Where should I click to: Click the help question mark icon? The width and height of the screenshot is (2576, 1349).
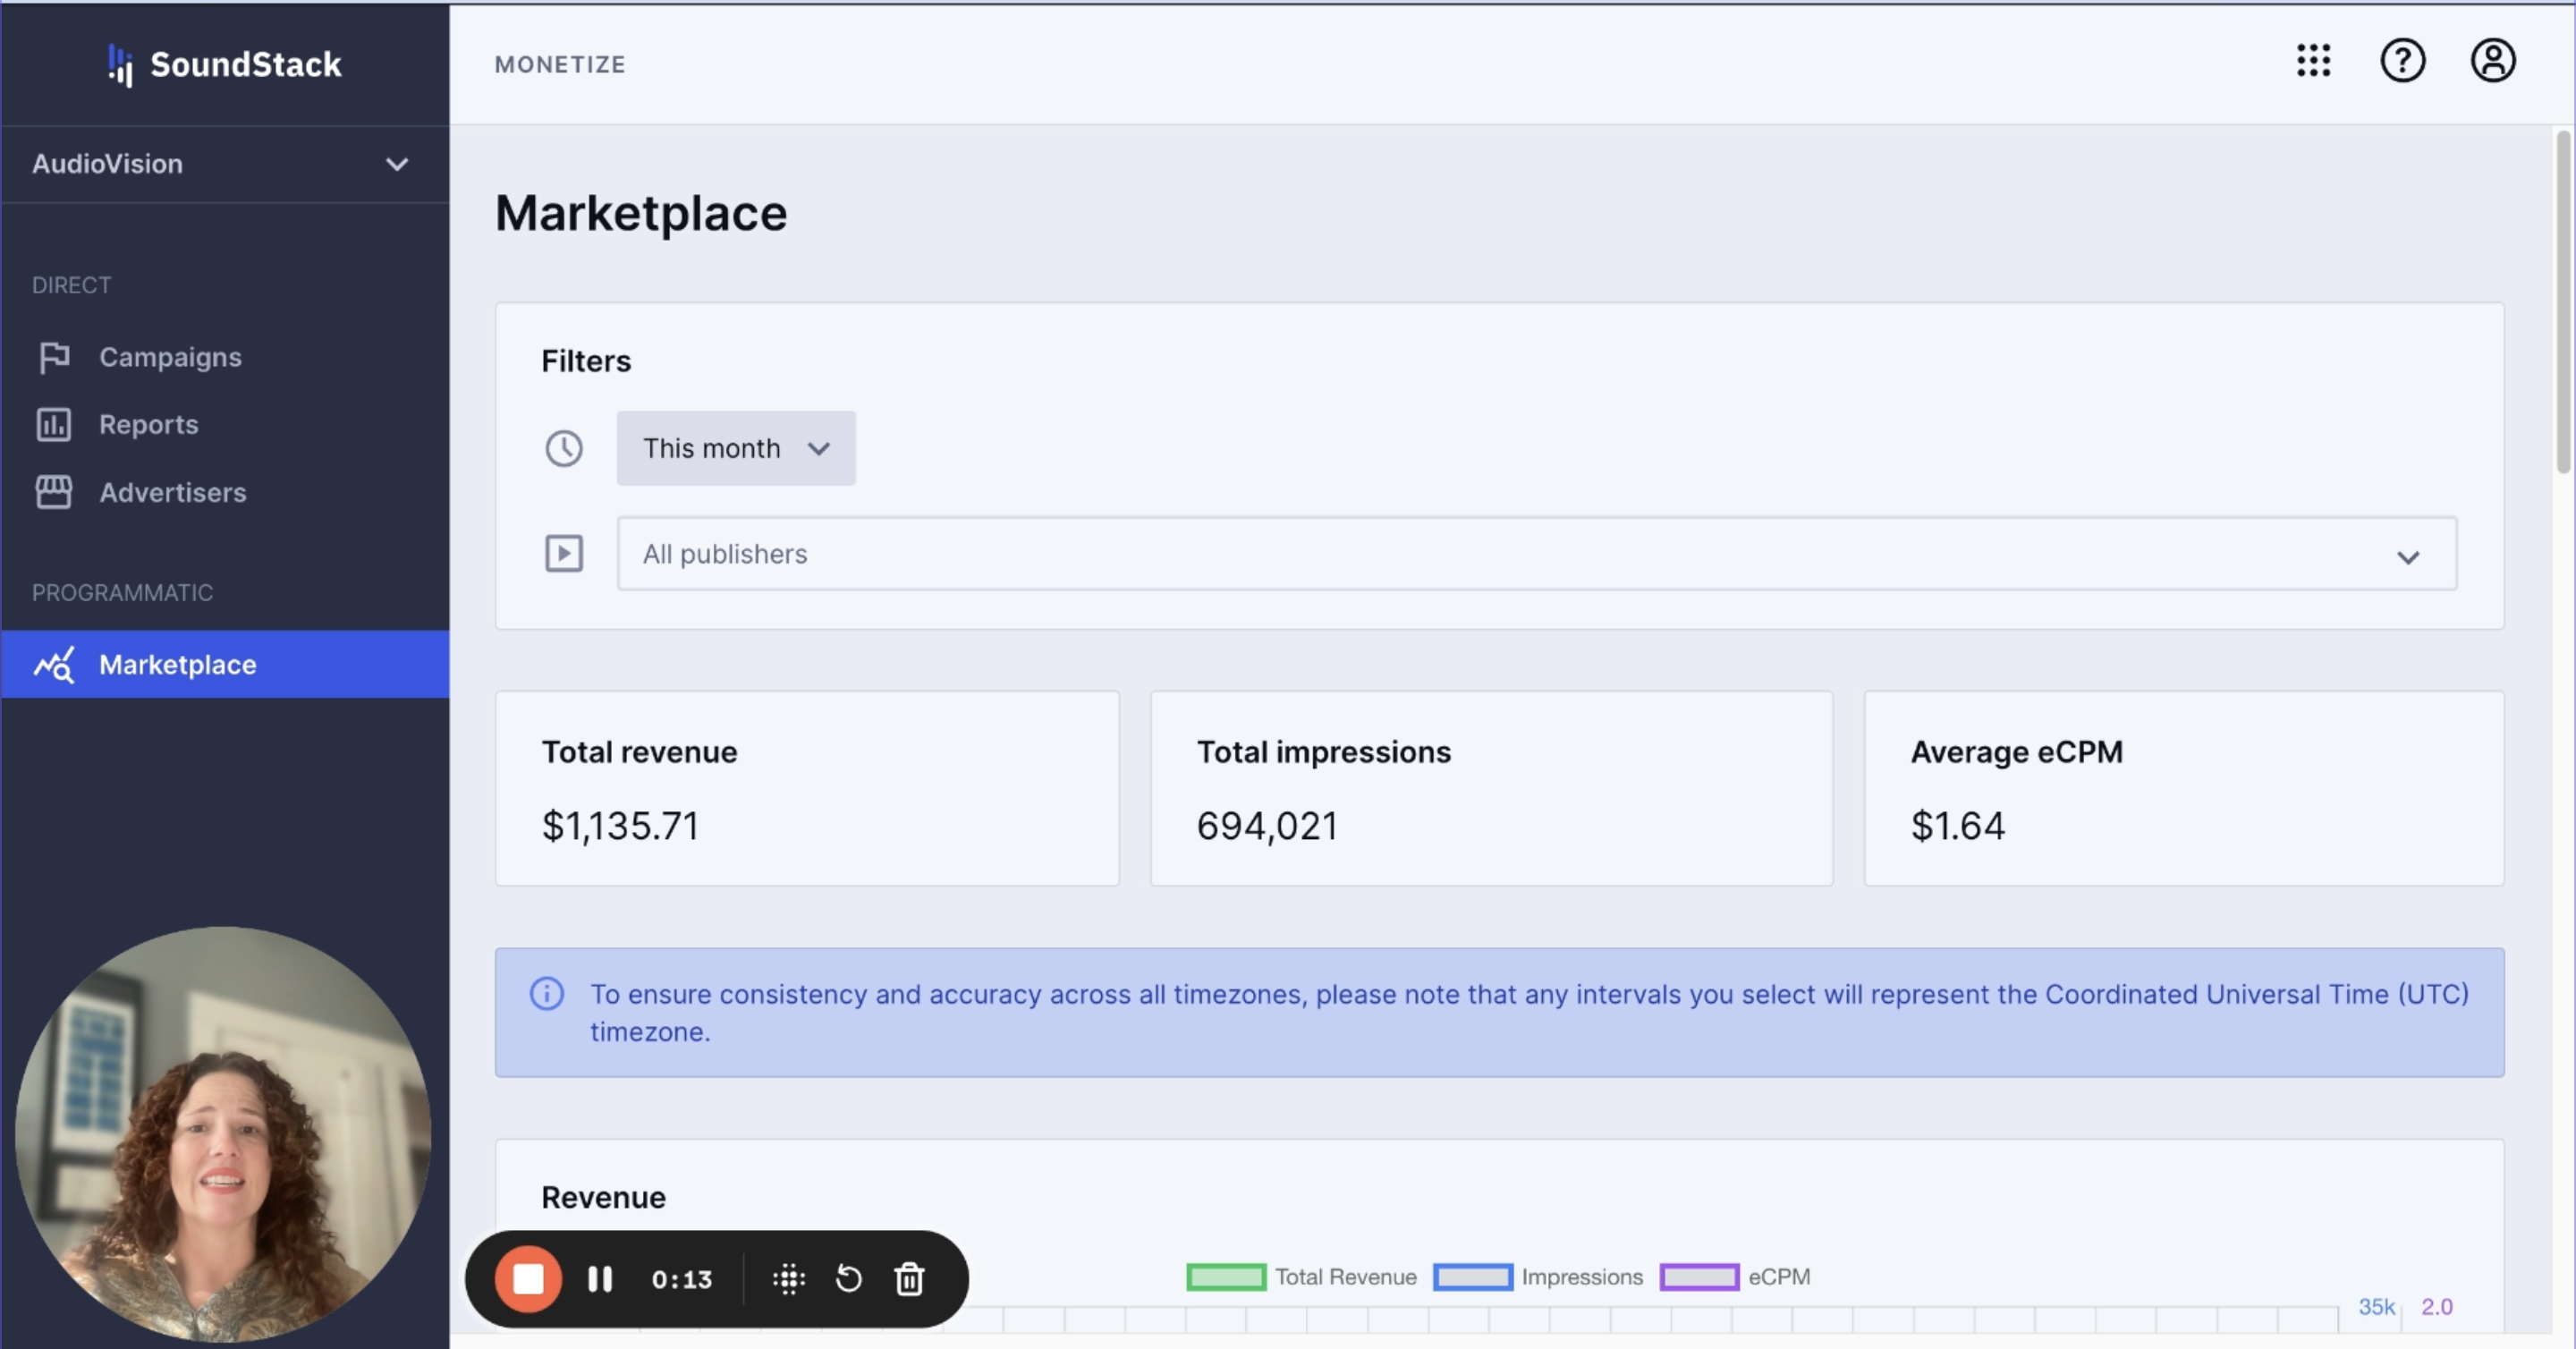[2402, 61]
